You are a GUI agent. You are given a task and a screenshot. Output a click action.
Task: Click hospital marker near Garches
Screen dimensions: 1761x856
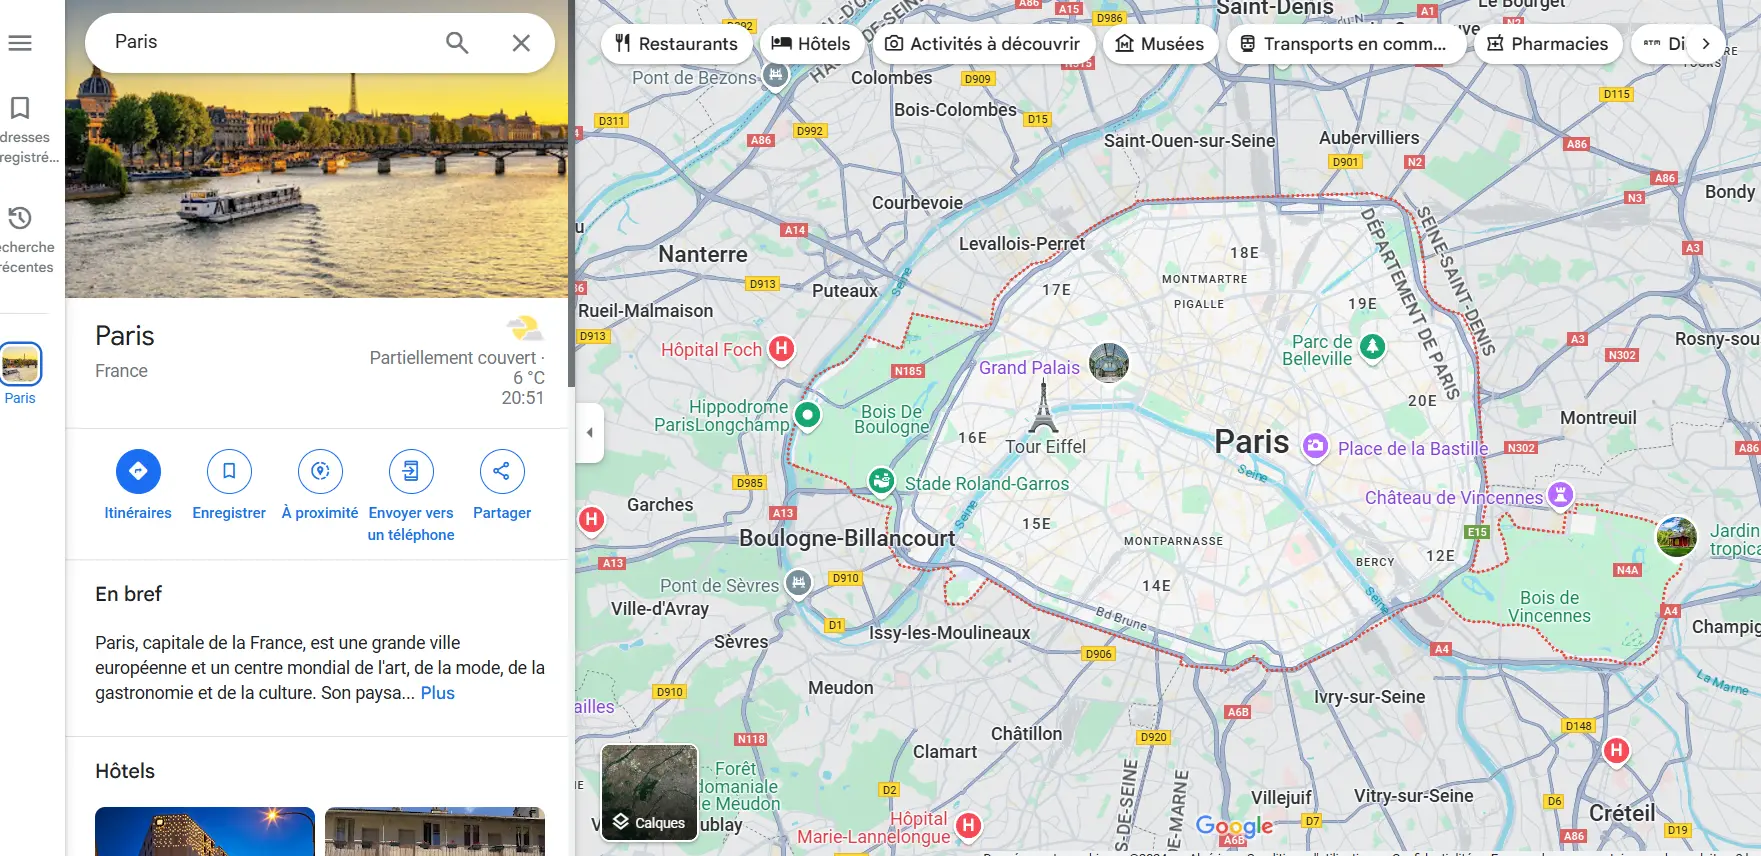click(x=591, y=519)
